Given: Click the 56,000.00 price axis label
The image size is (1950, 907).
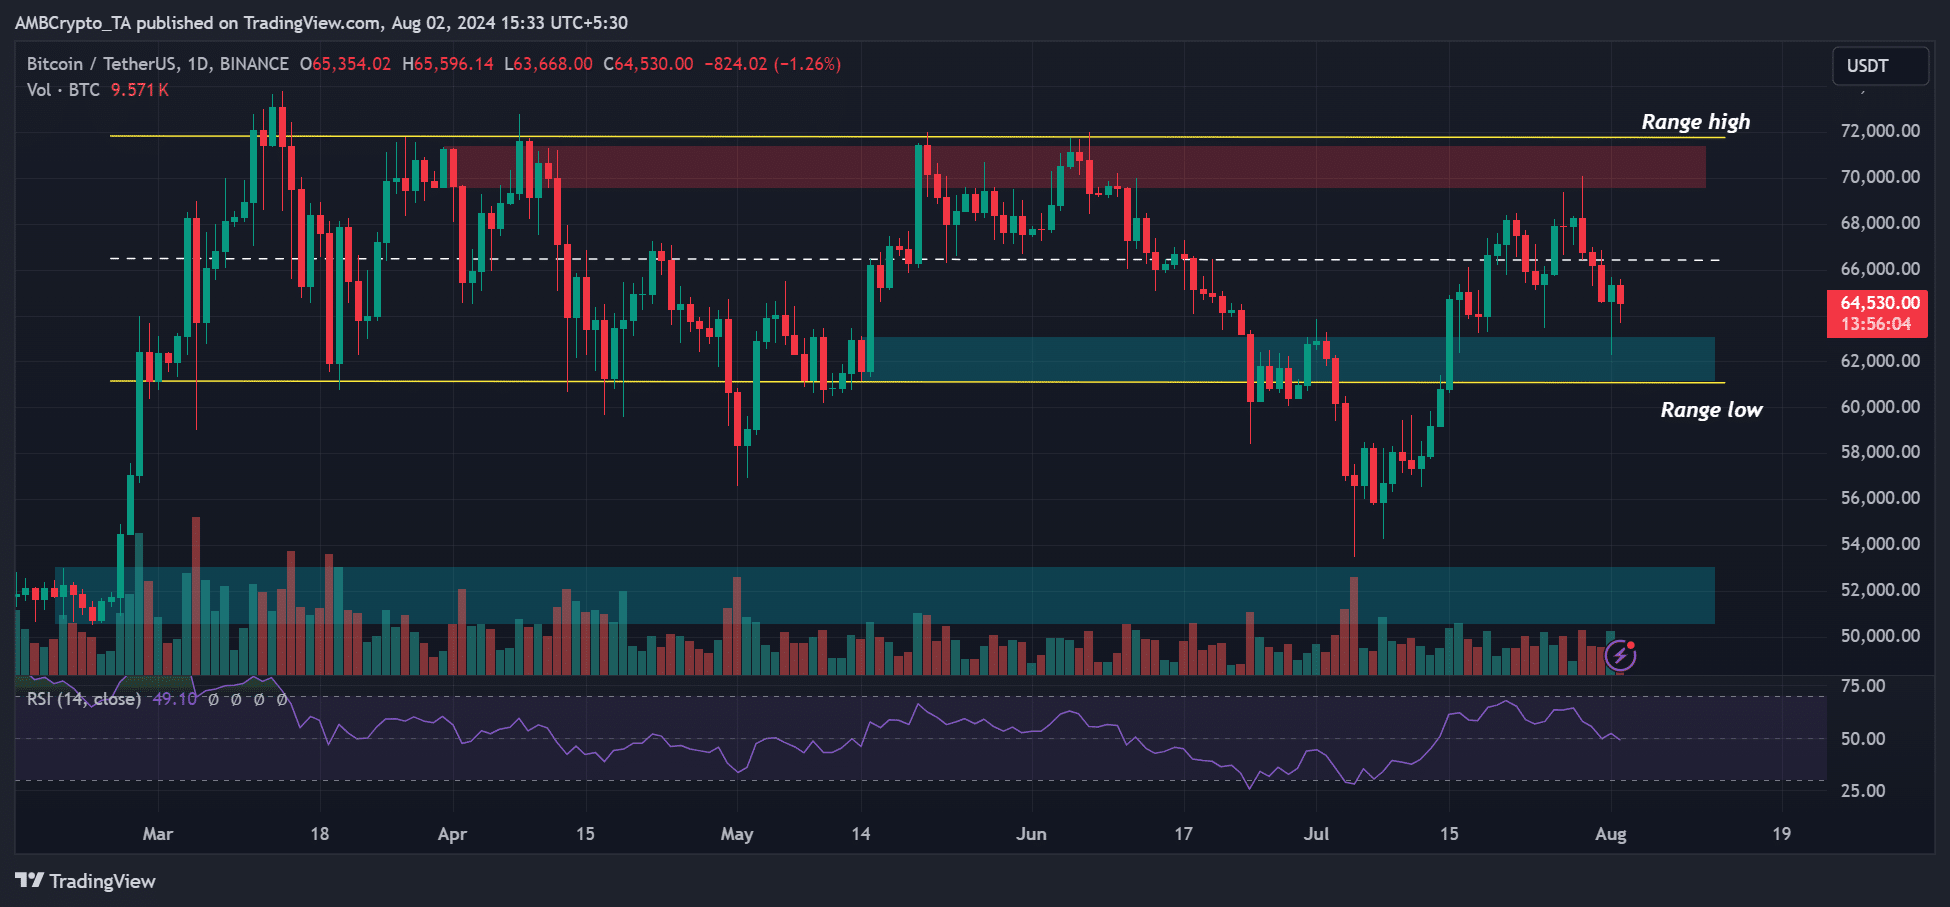Looking at the screenshot, I should (1880, 498).
